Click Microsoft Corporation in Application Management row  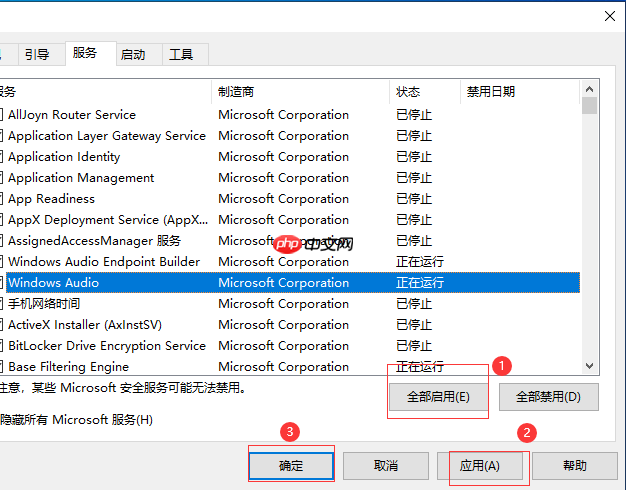(283, 178)
